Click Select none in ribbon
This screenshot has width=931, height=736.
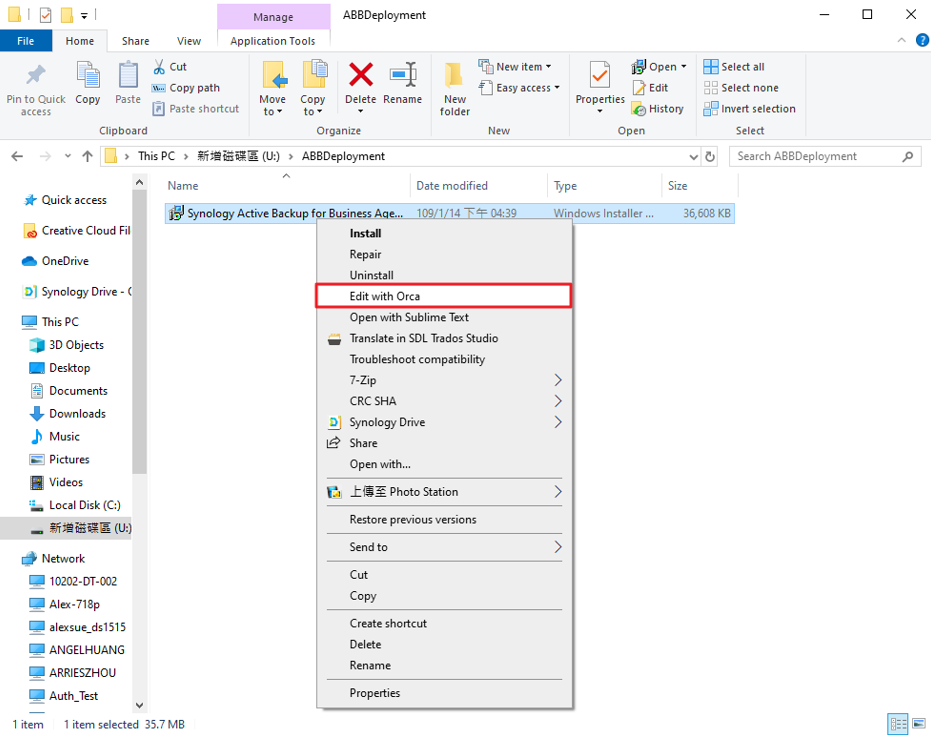pos(741,88)
